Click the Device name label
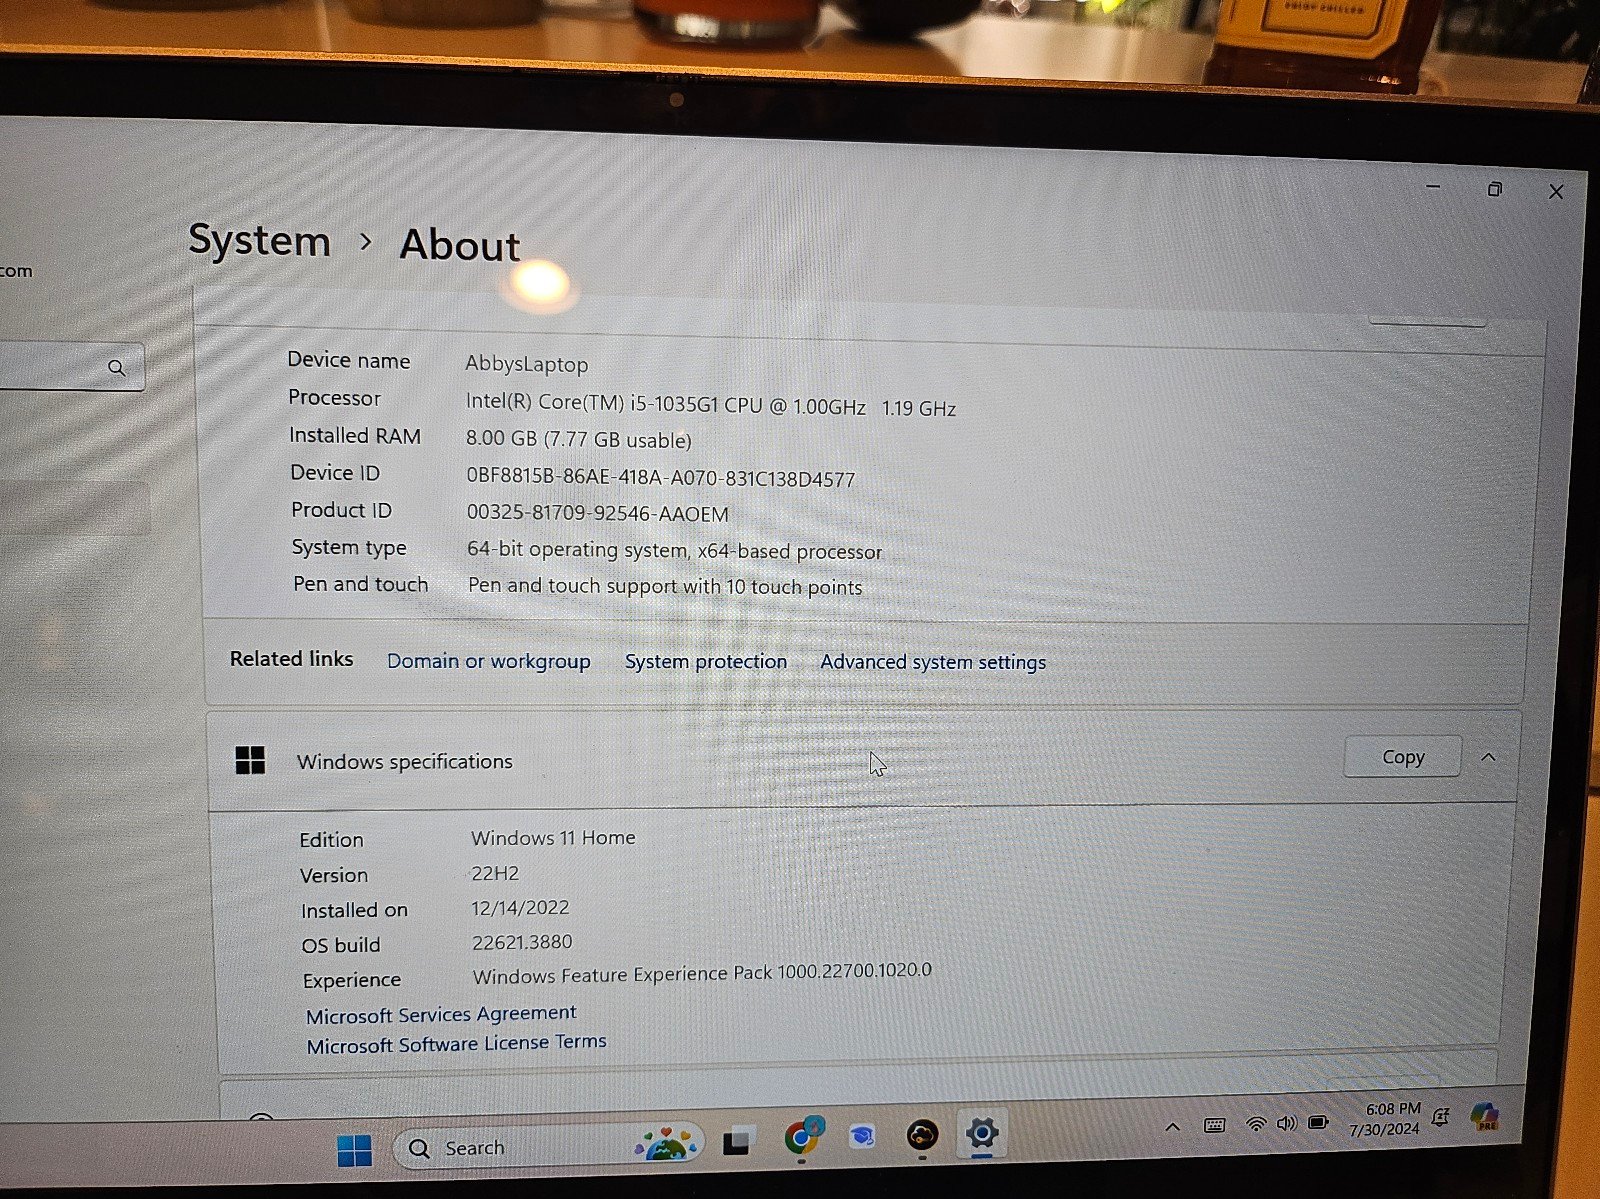Image resolution: width=1600 pixels, height=1199 pixels. coord(349,360)
